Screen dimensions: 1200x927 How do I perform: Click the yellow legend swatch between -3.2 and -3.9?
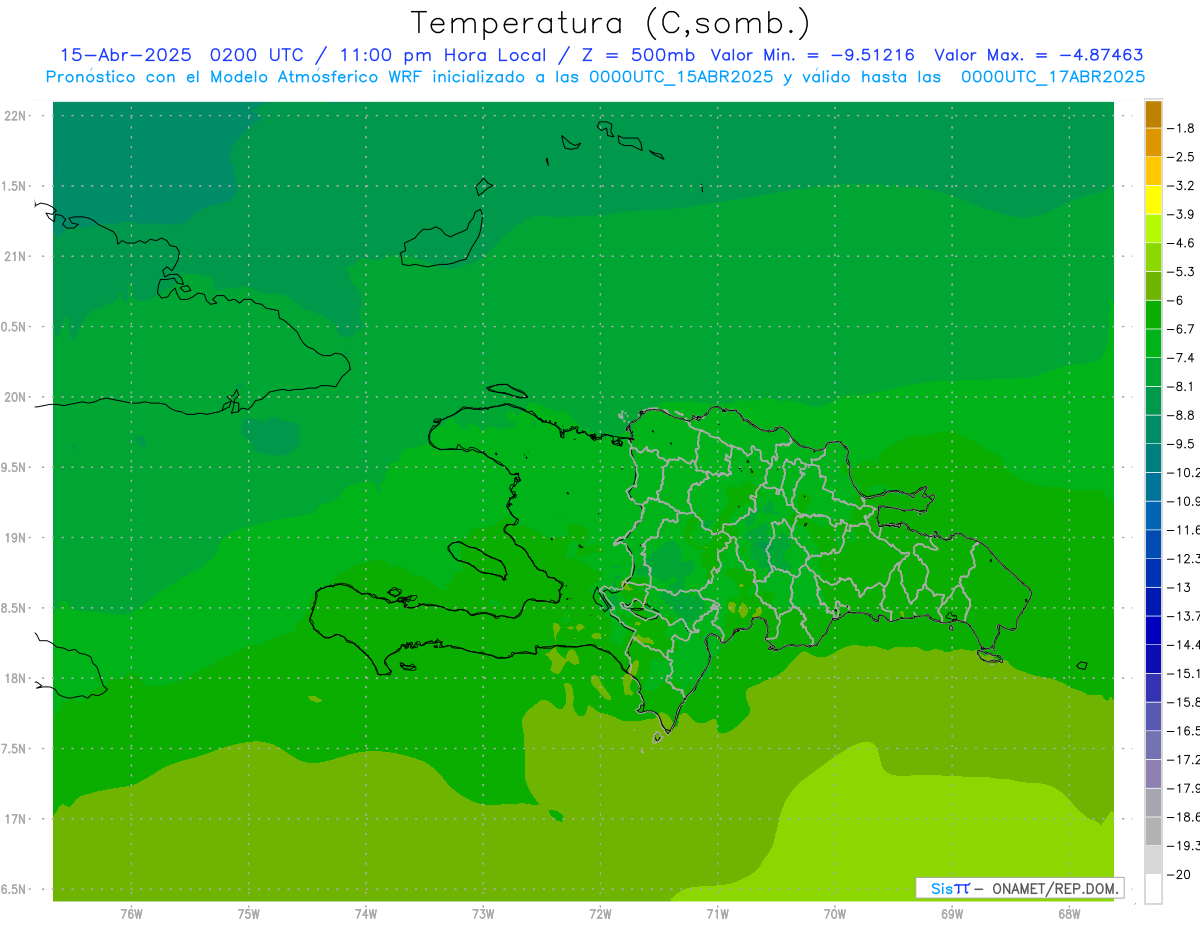point(1153,200)
